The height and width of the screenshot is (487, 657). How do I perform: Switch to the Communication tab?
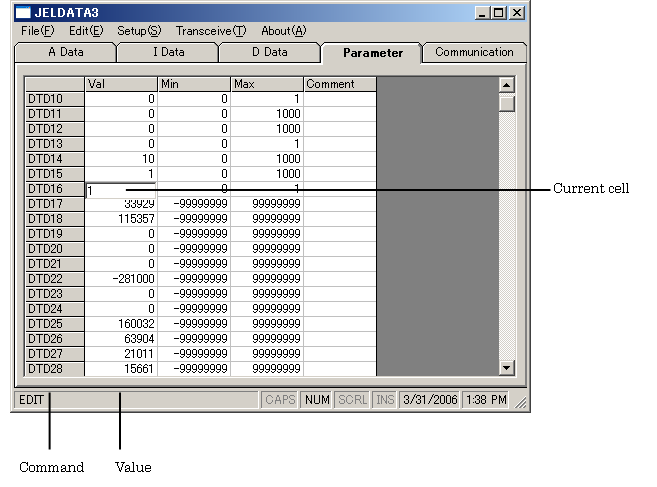point(474,52)
